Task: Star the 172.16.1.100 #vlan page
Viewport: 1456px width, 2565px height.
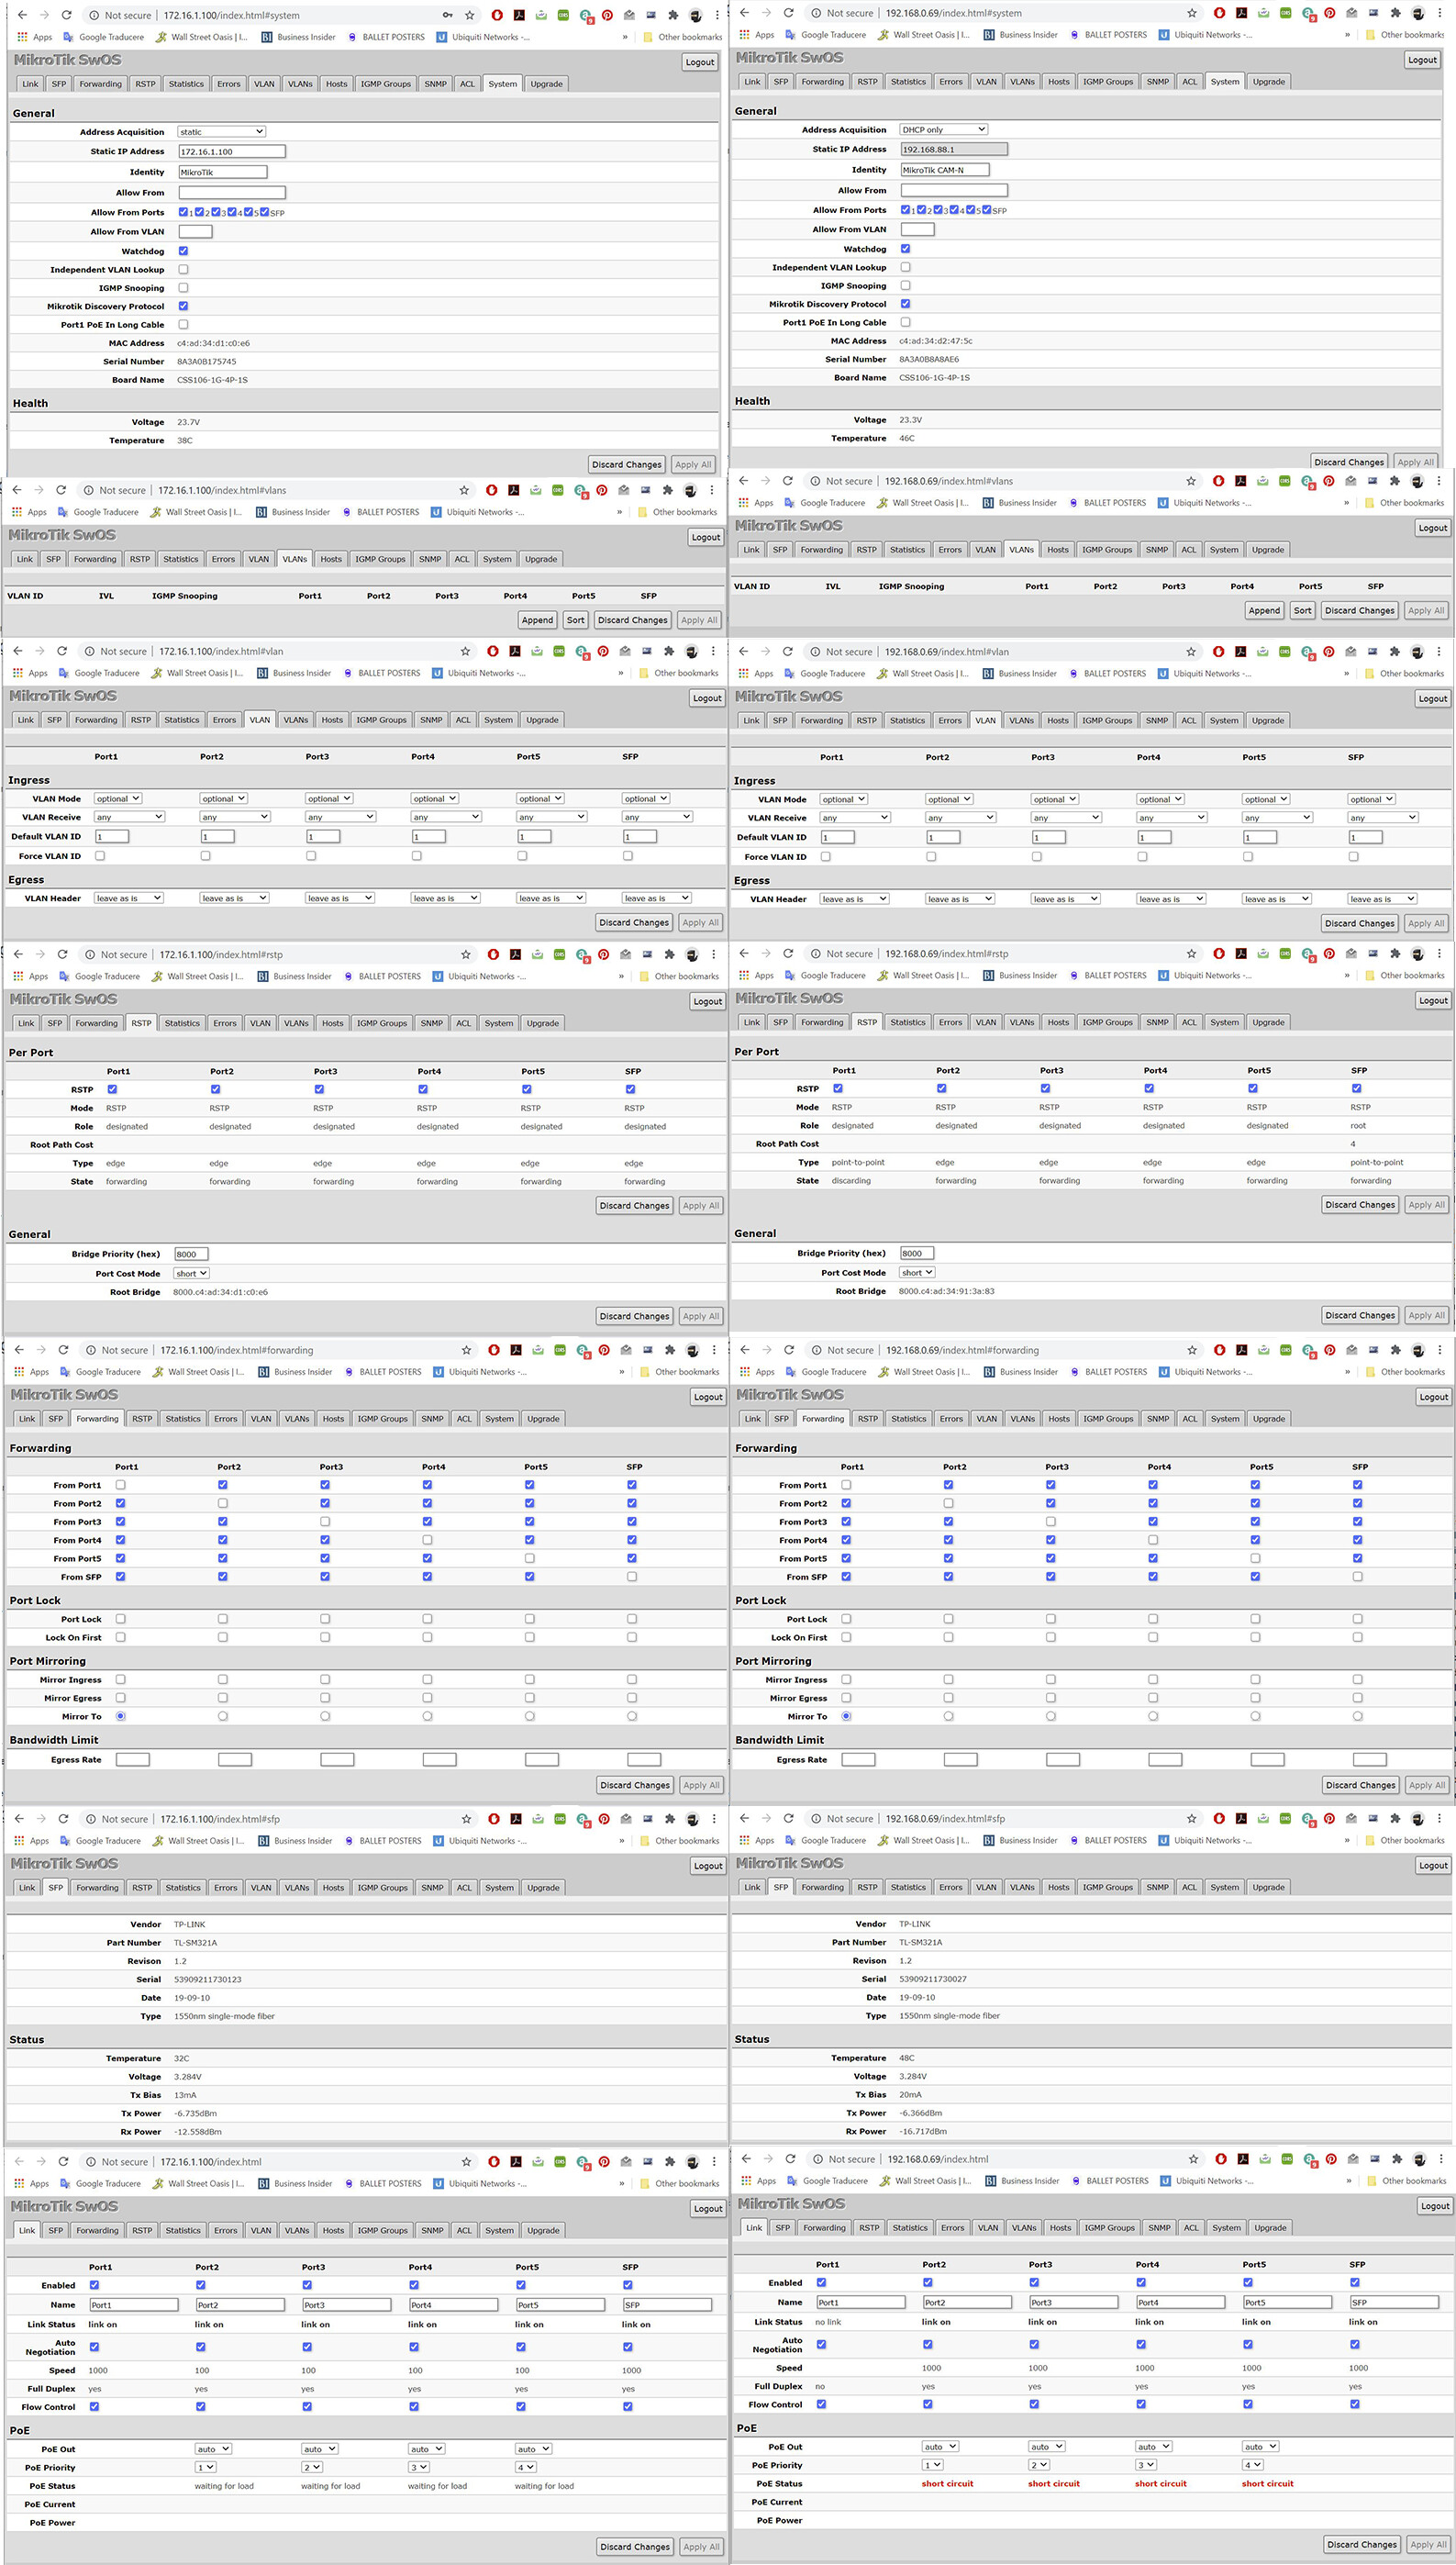Action: (x=465, y=651)
